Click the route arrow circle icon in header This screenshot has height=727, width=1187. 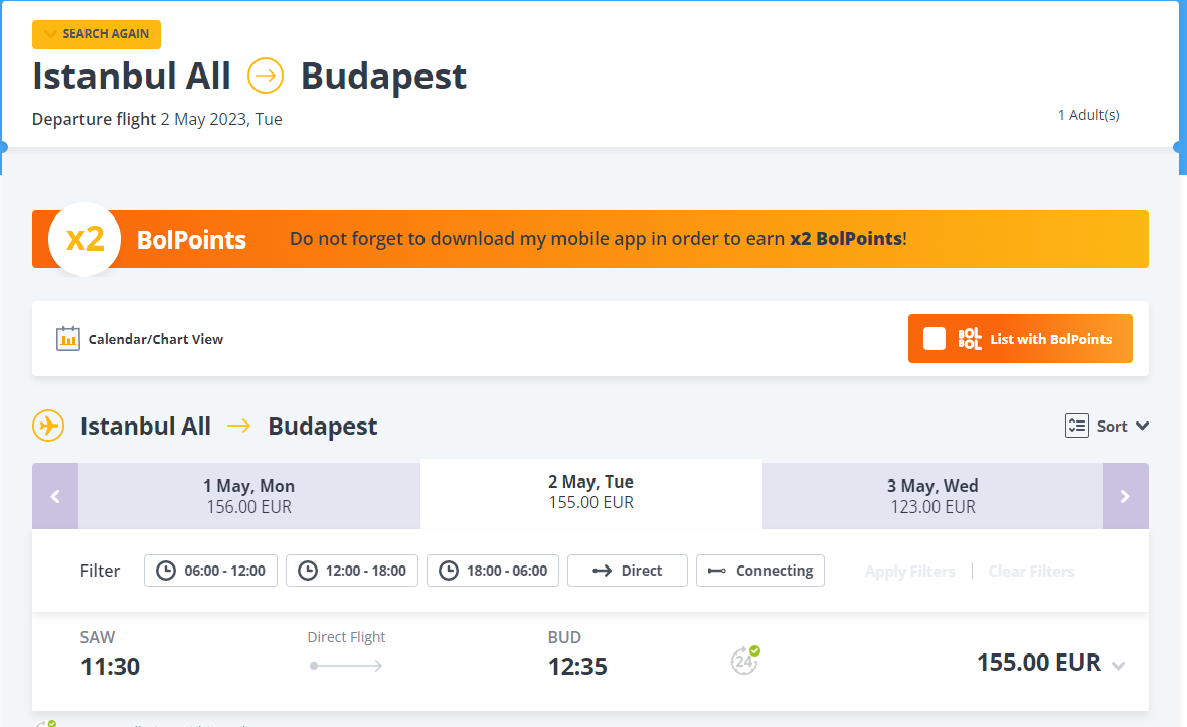pos(266,76)
